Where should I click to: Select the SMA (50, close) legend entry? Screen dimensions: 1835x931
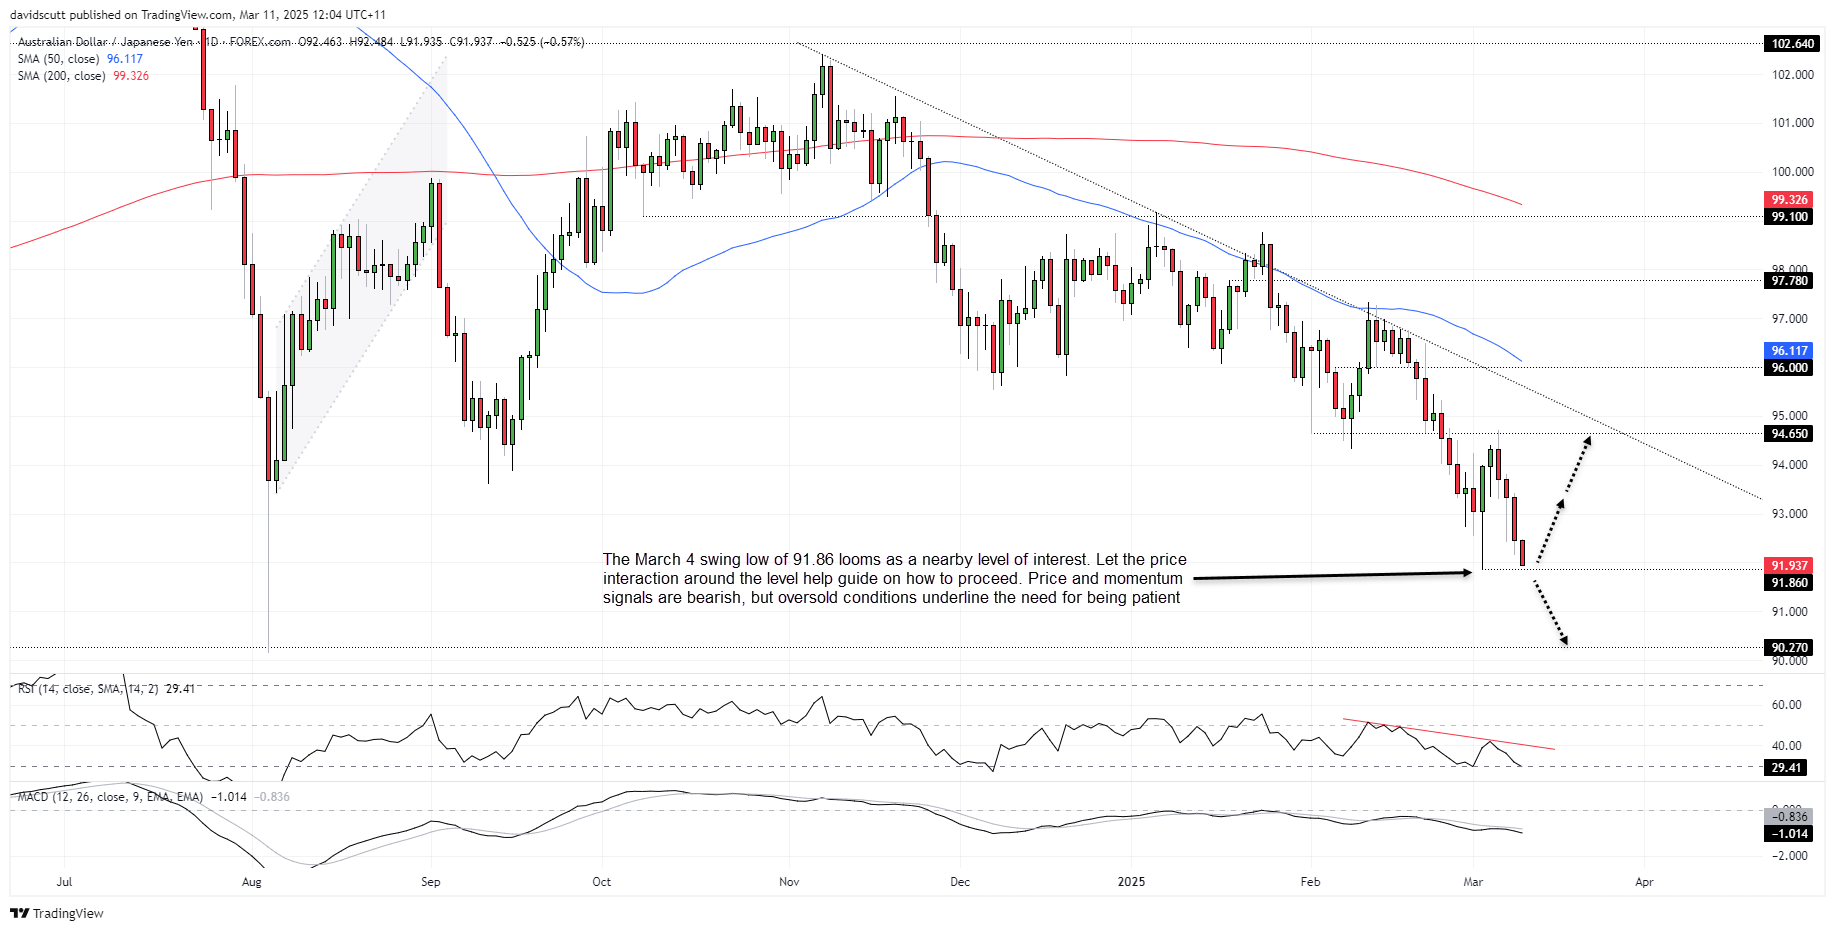click(80, 59)
